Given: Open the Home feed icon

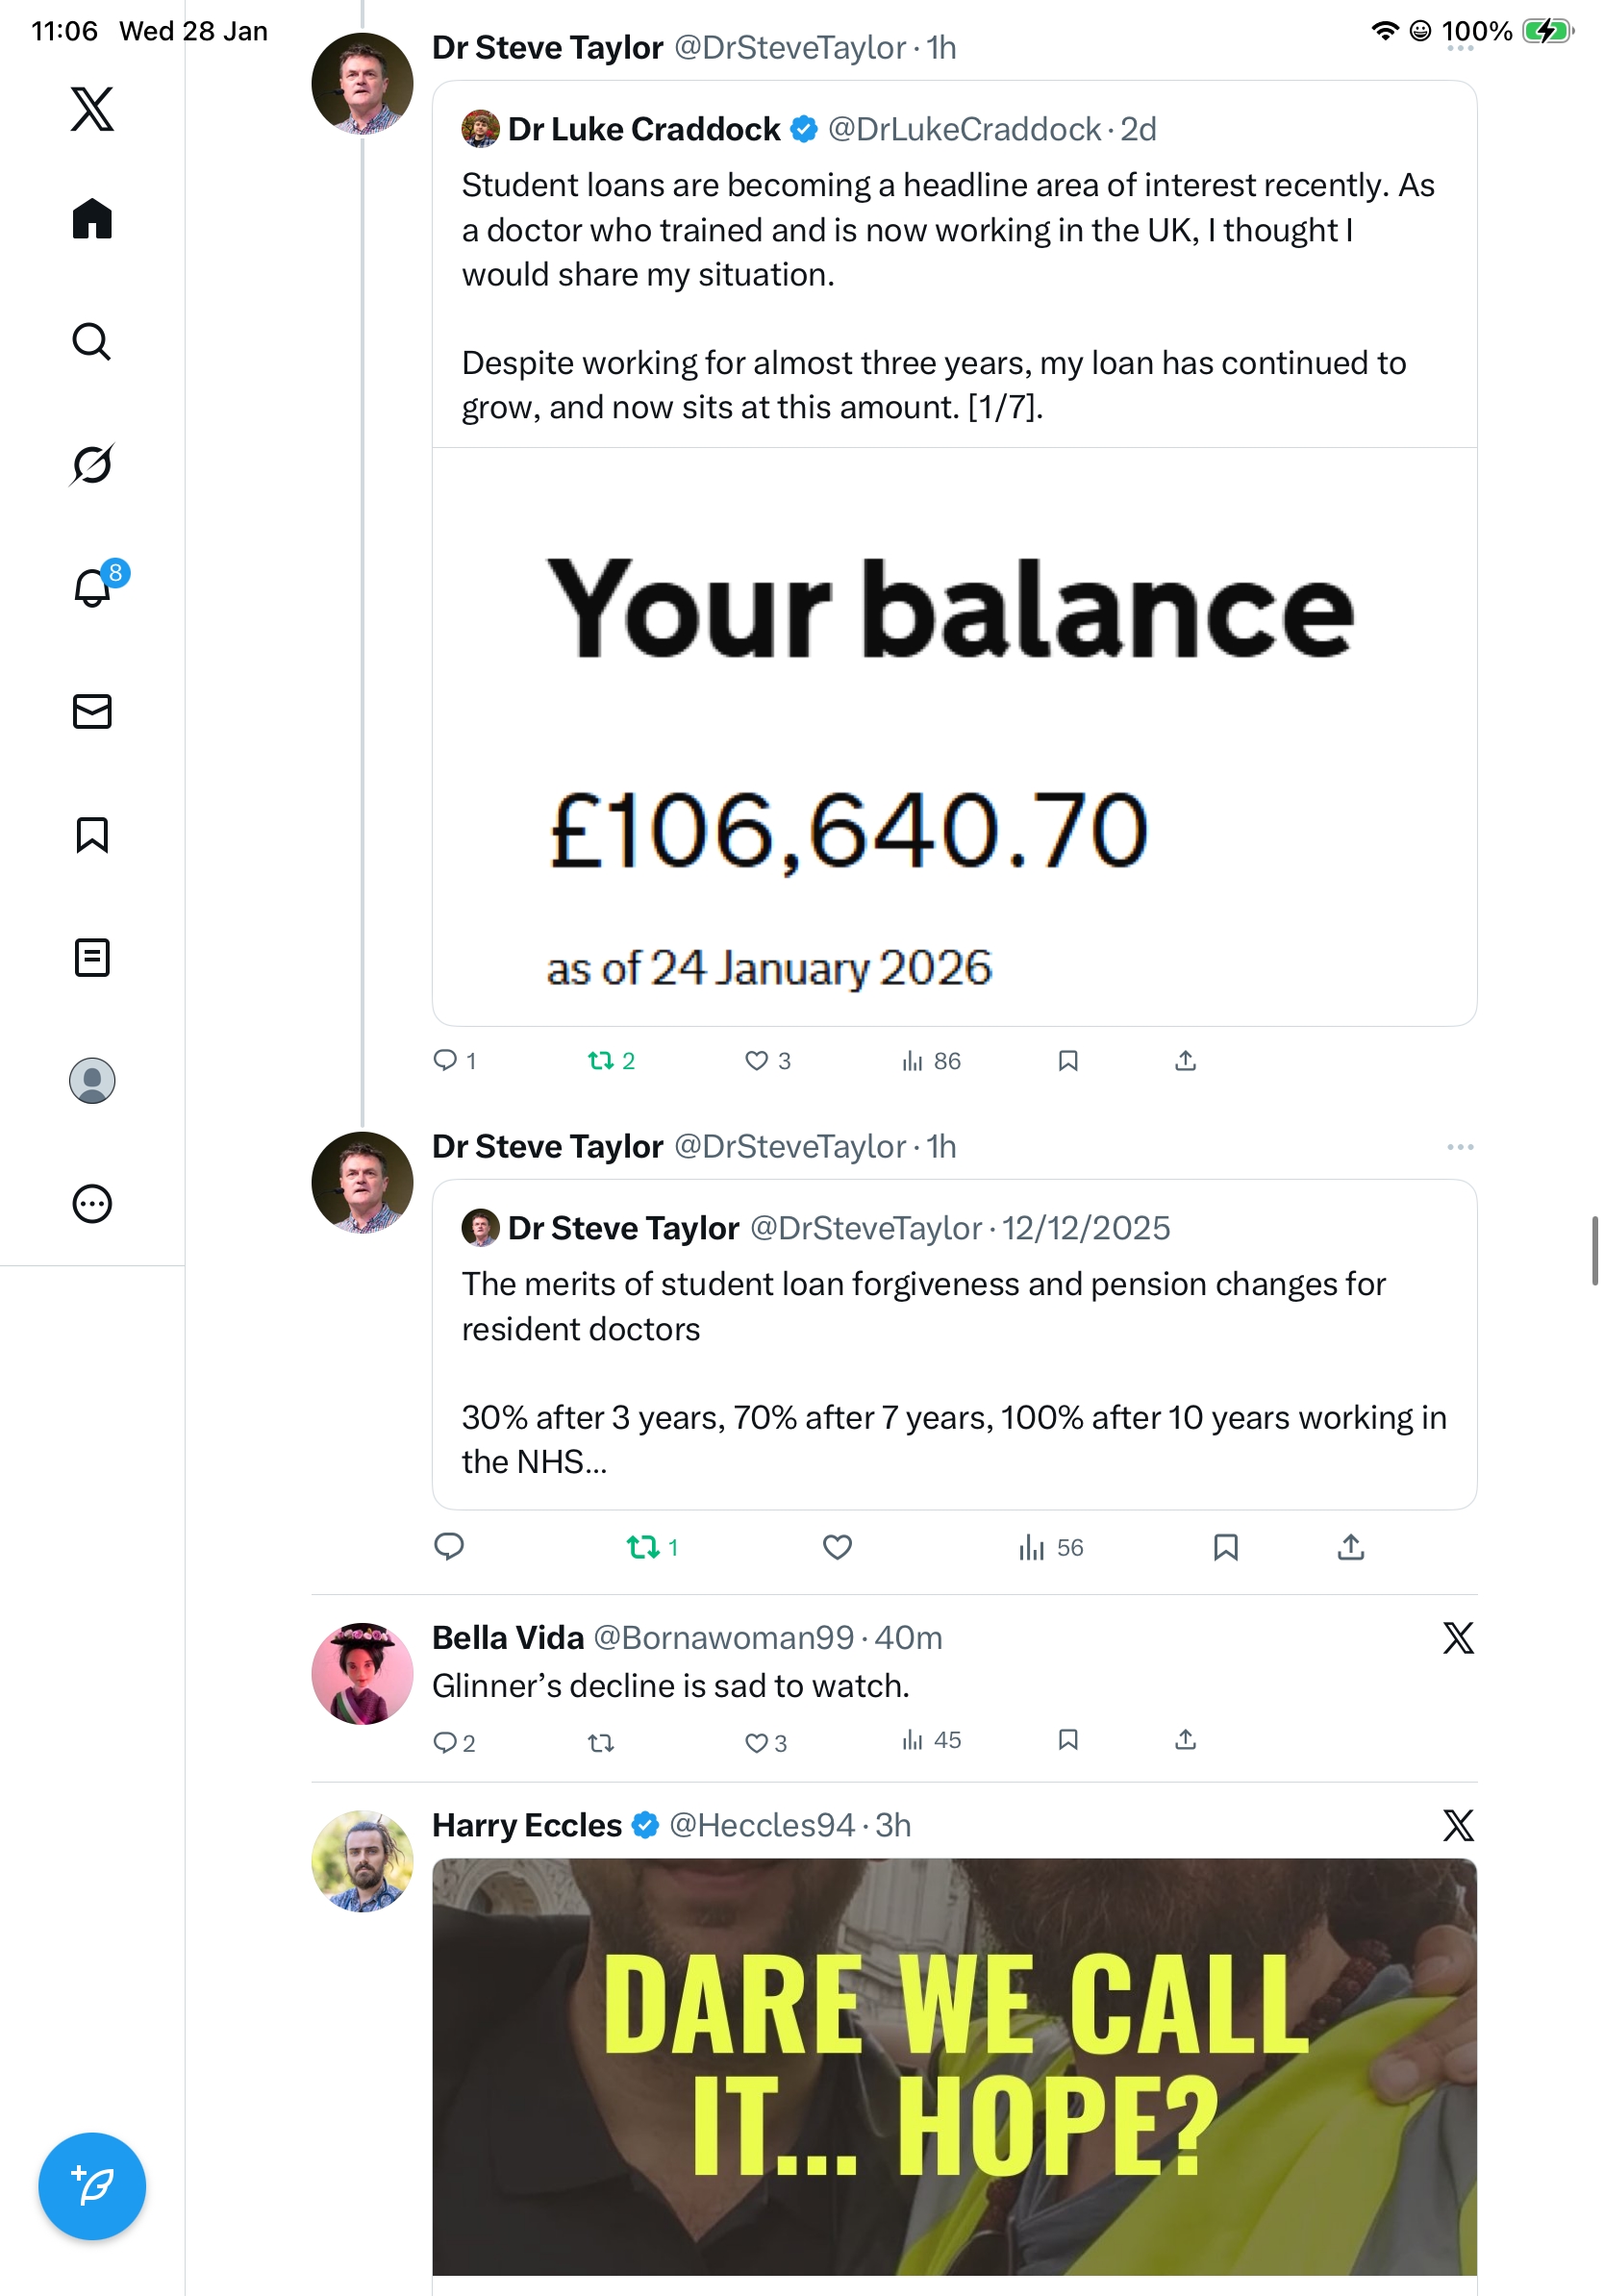Looking at the screenshot, I should (92, 219).
